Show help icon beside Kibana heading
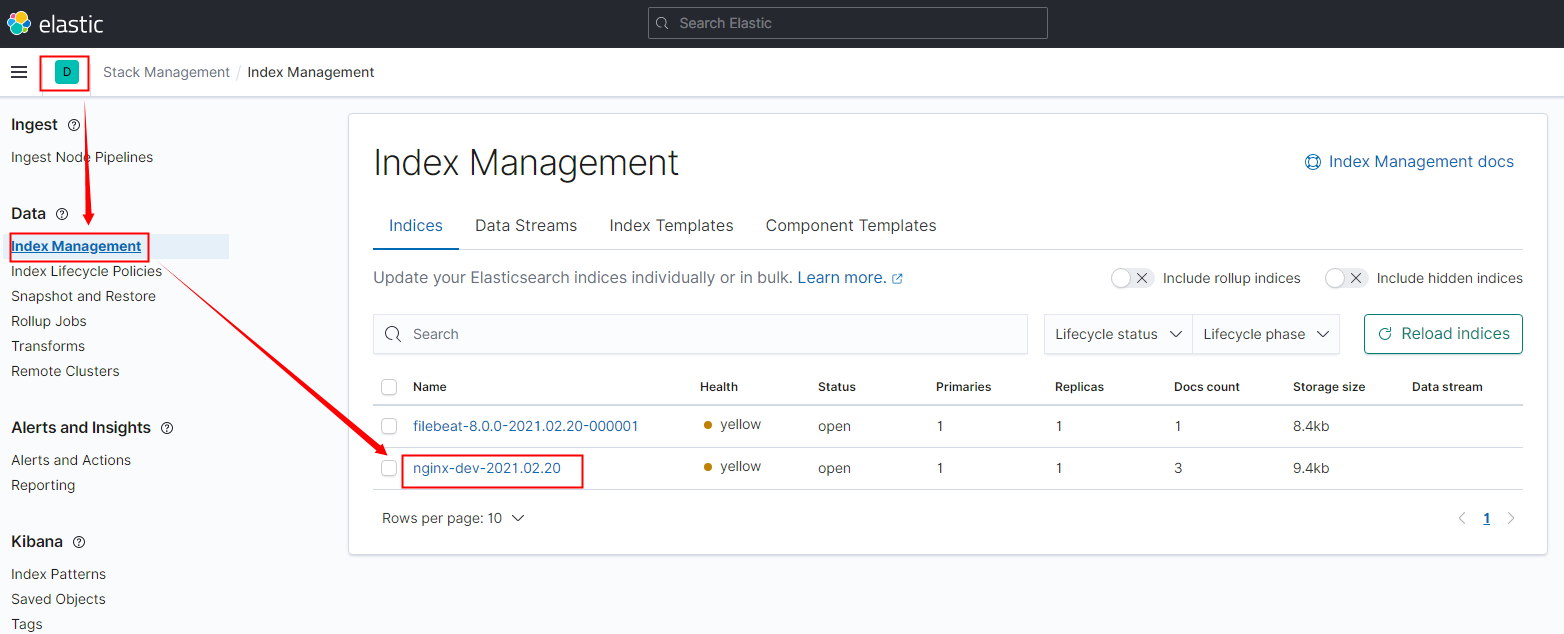 point(79,542)
